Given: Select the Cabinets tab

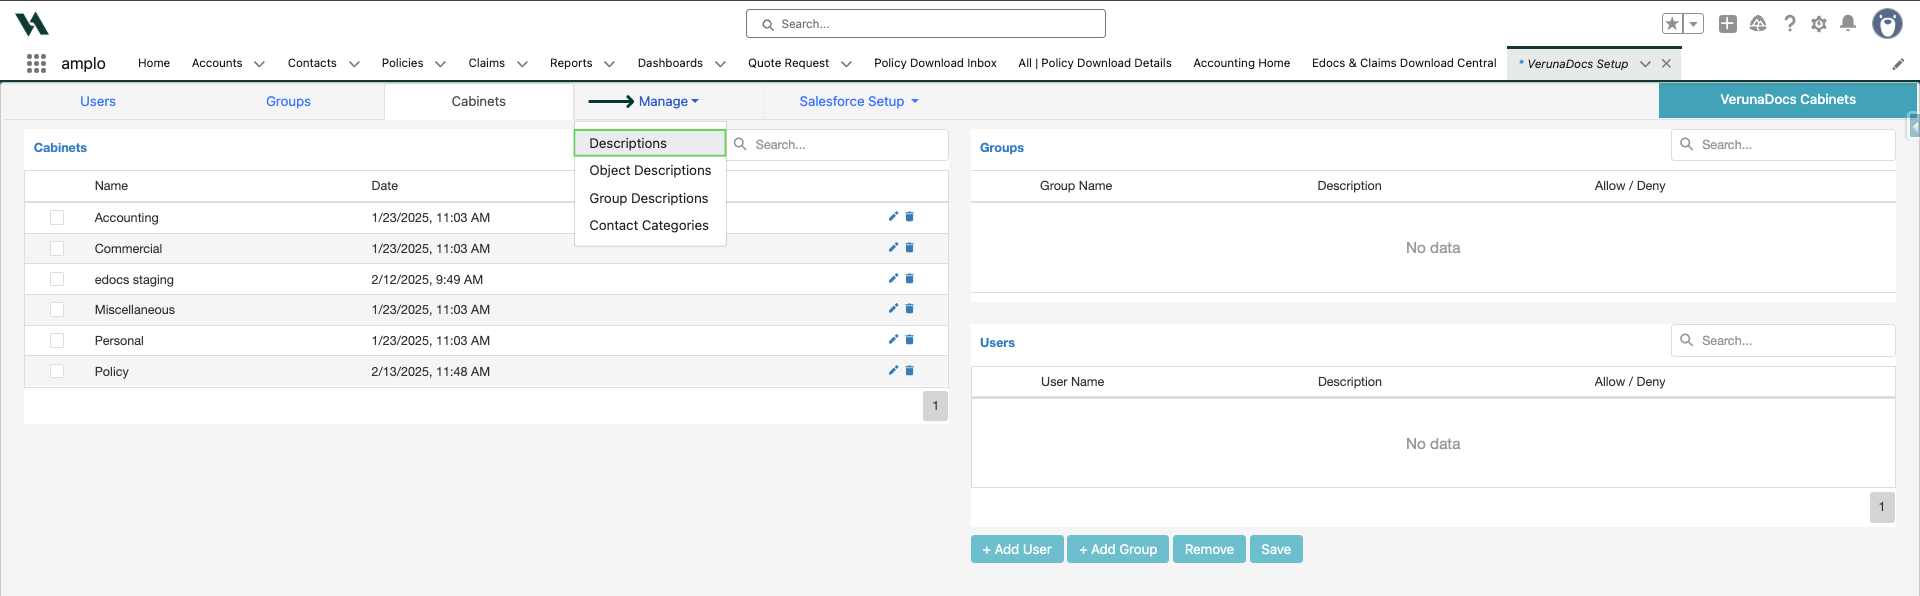Looking at the screenshot, I should (x=479, y=101).
